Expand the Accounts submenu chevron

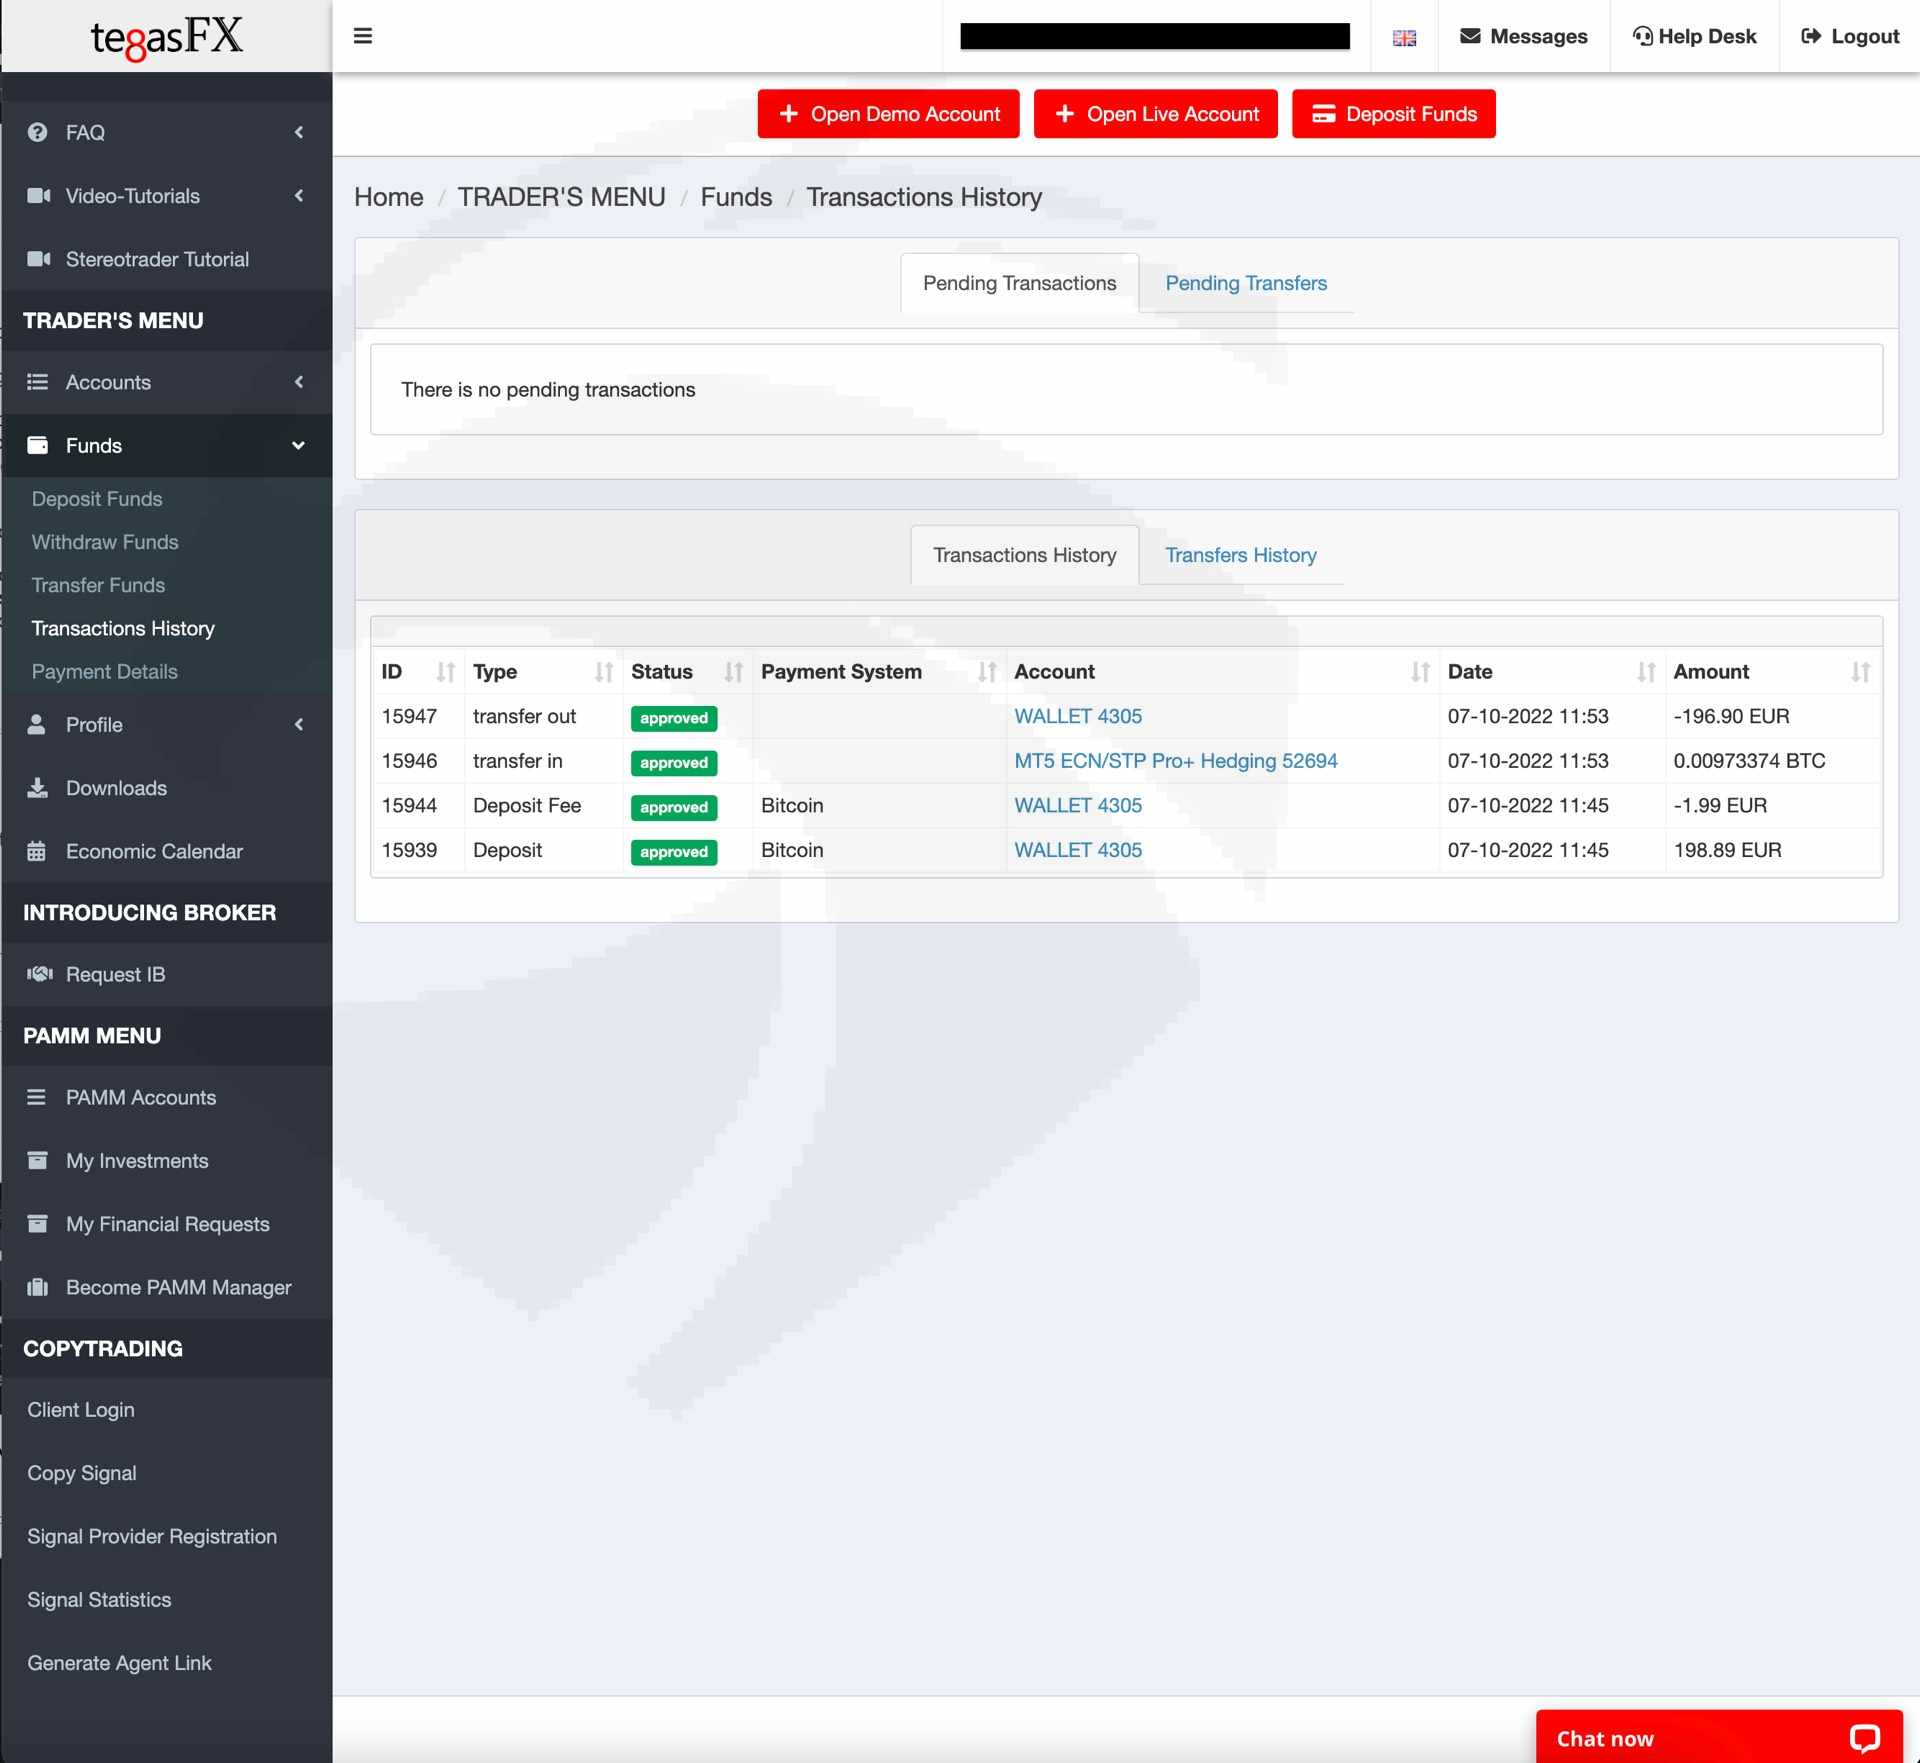[299, 382]
